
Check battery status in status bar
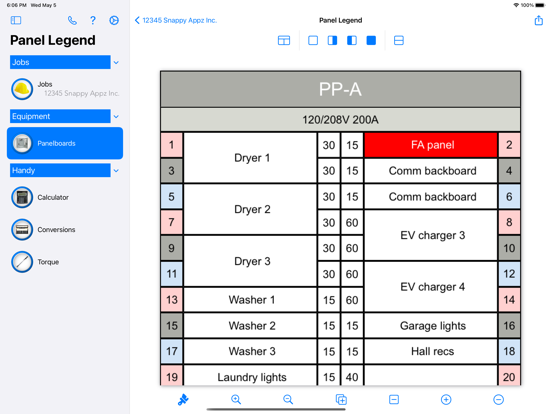click(540, 5)
